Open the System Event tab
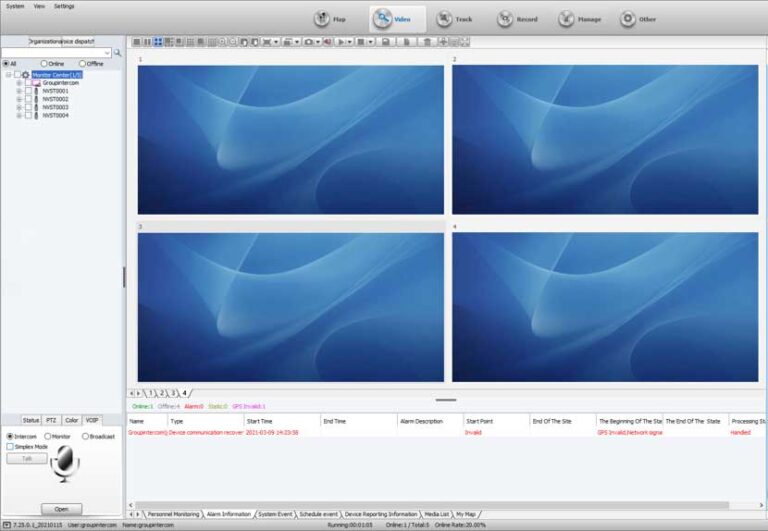768x531 pixels. point(275,514)
